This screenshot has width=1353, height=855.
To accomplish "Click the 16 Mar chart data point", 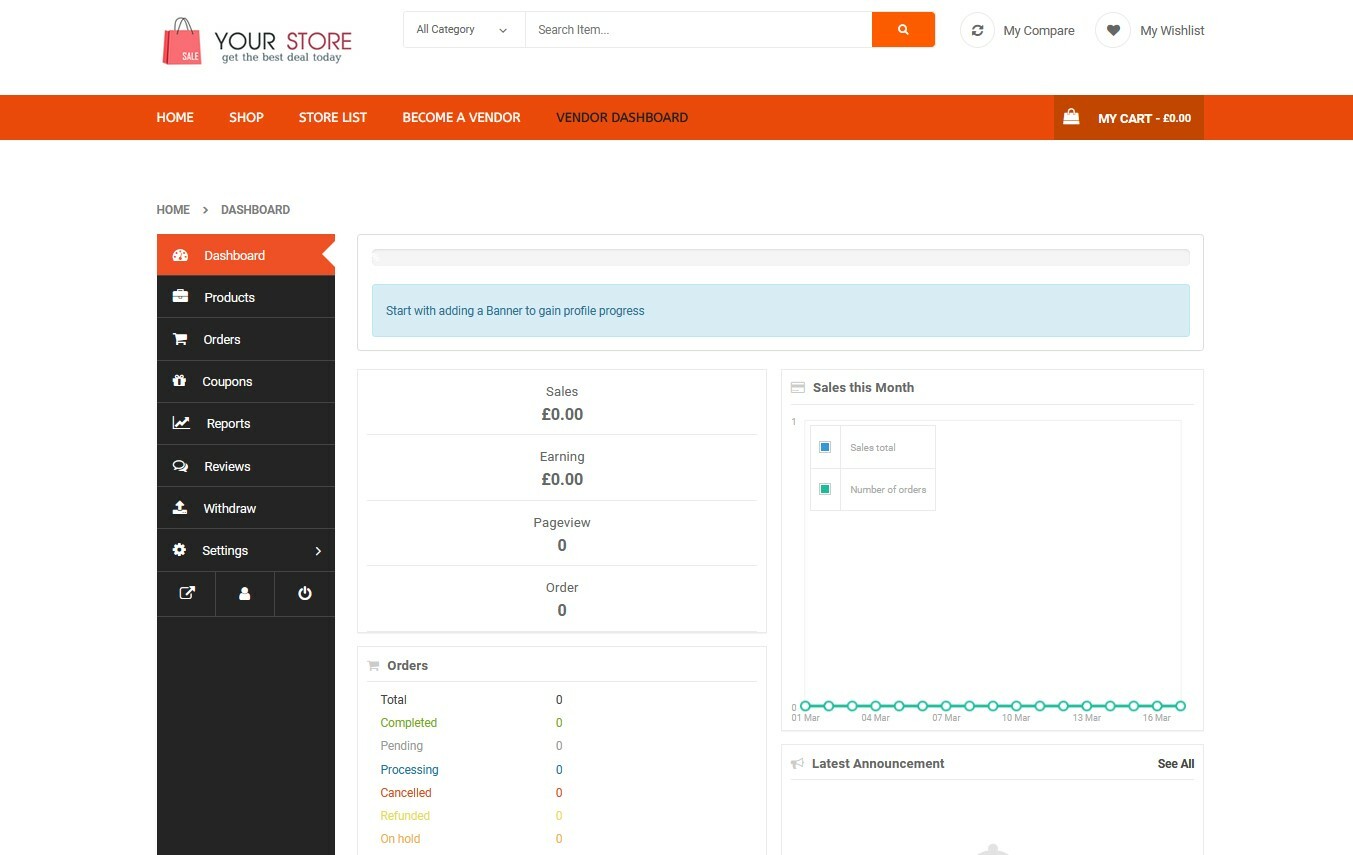I will (1157, 706).
